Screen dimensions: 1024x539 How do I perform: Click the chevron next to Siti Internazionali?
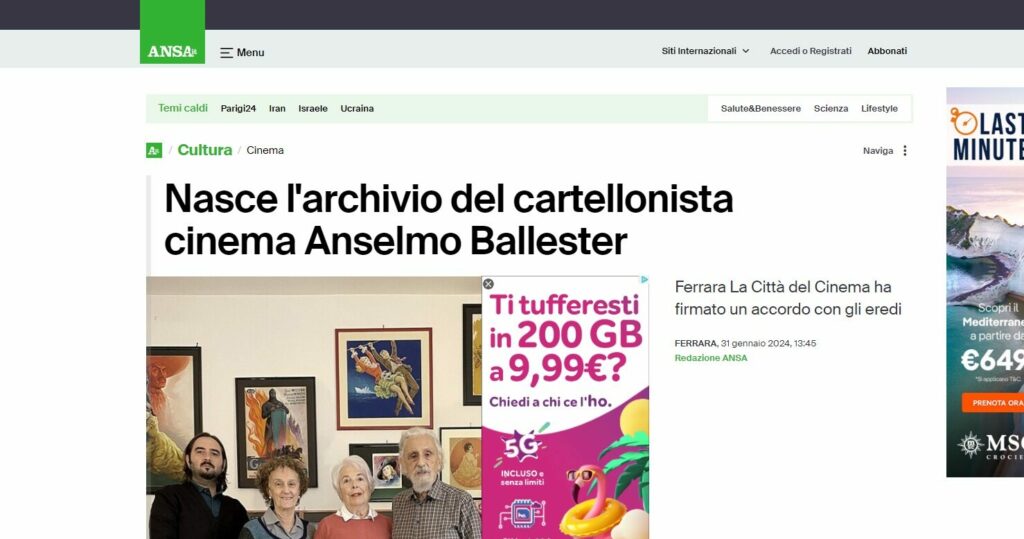coord(746,51)
